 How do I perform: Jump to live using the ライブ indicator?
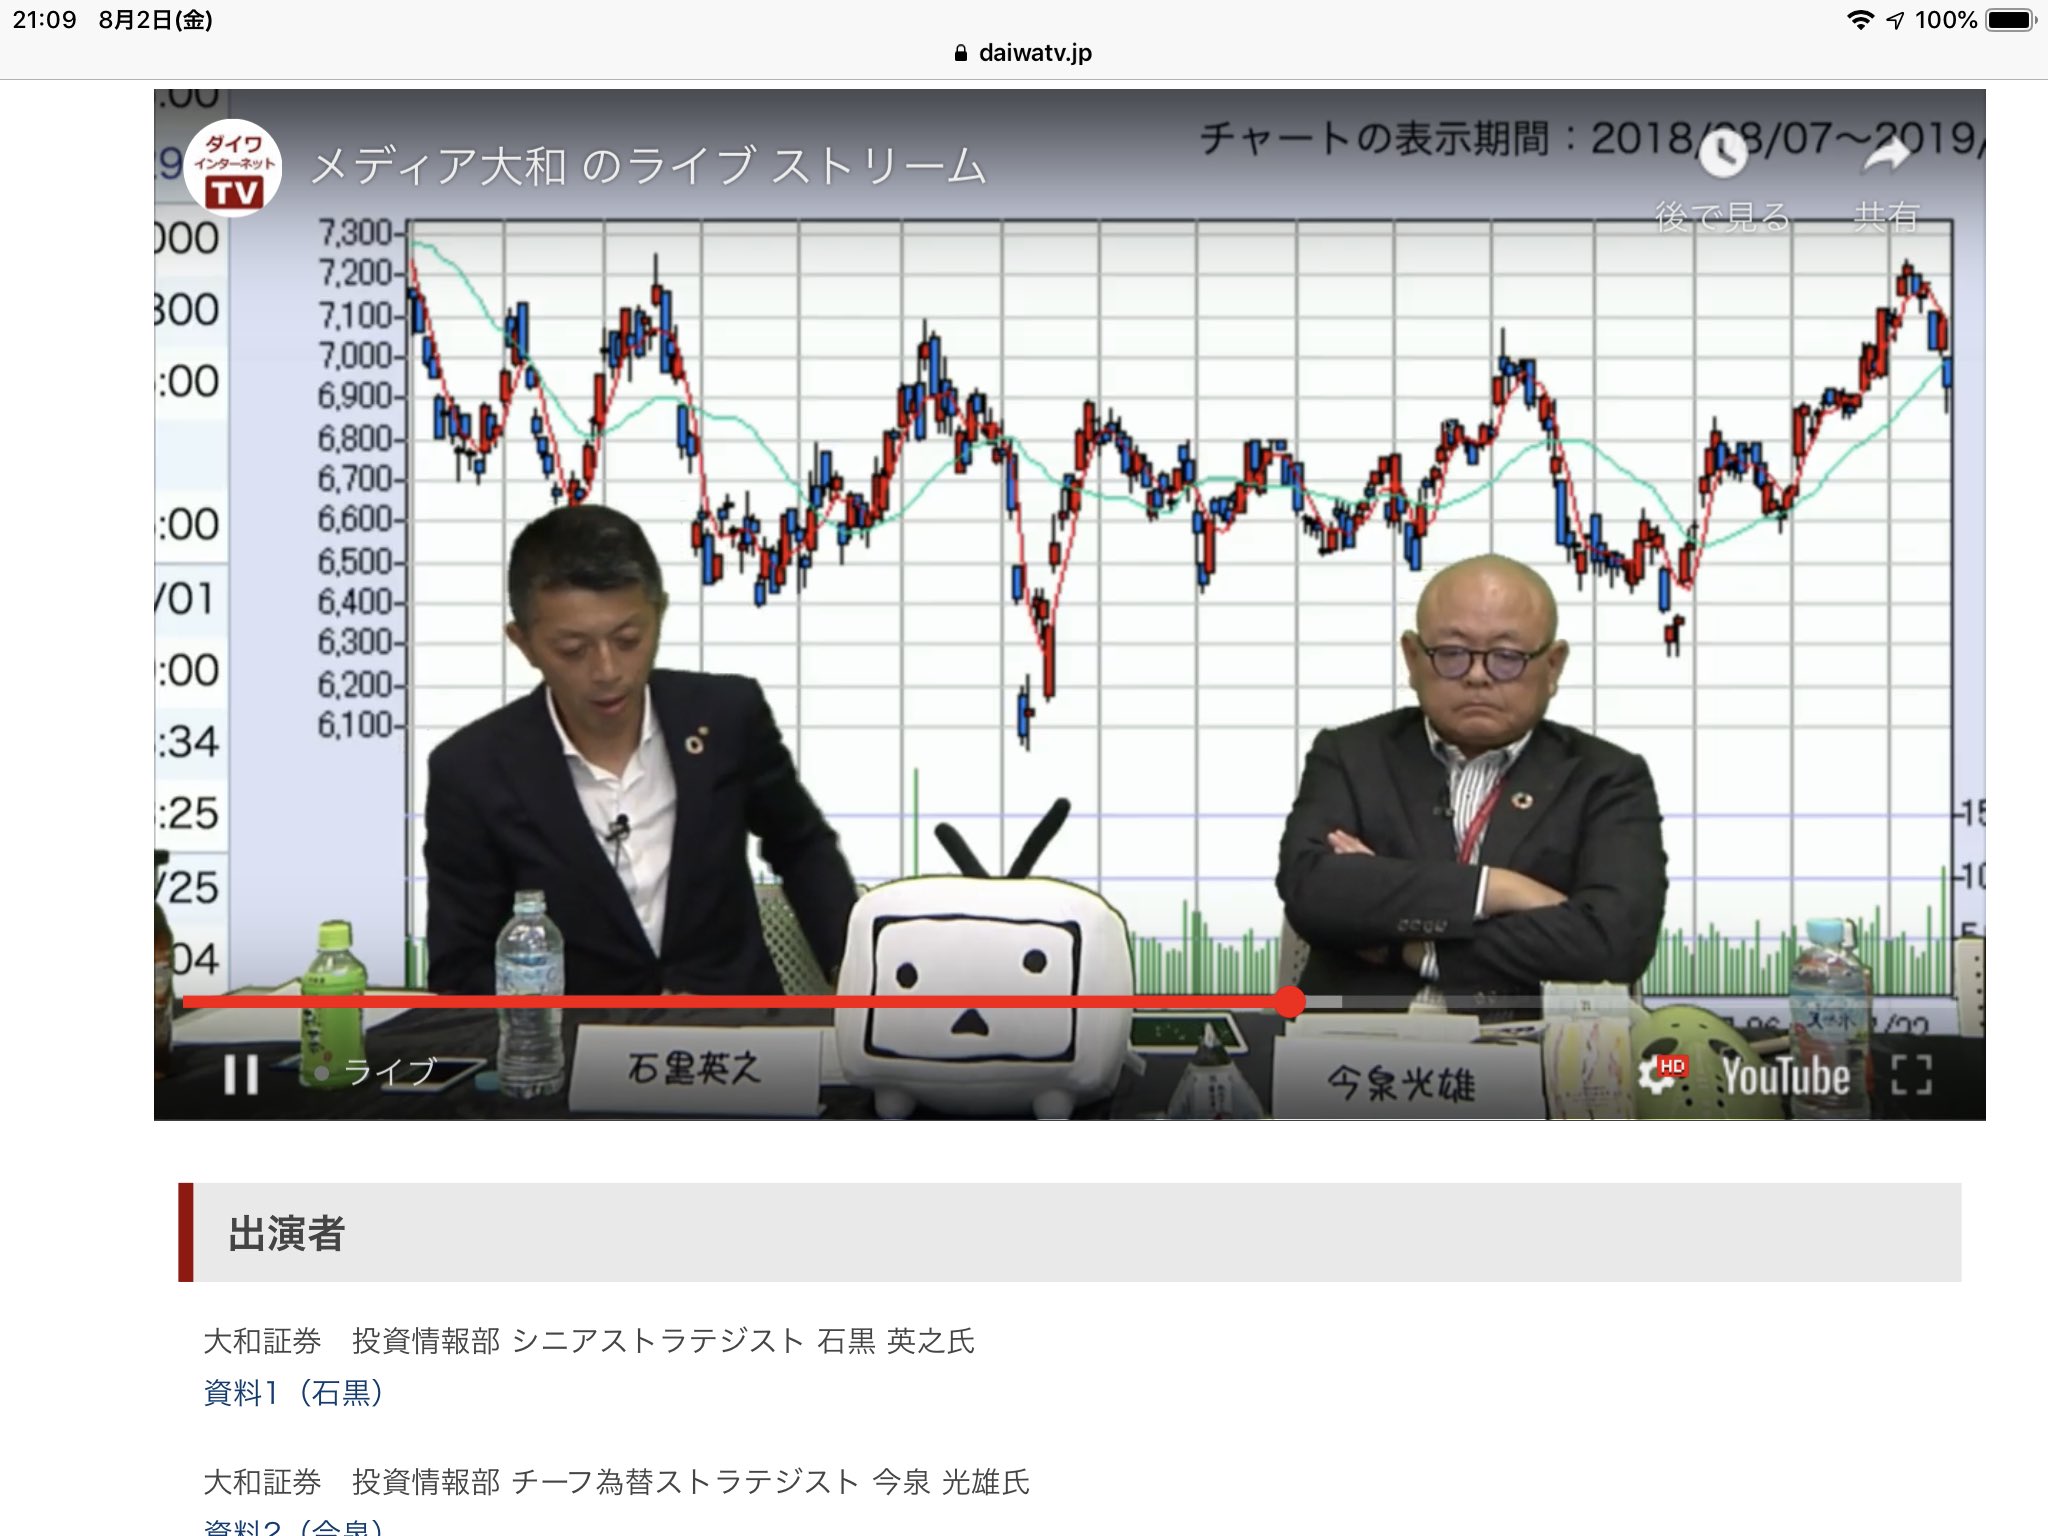376,1072
